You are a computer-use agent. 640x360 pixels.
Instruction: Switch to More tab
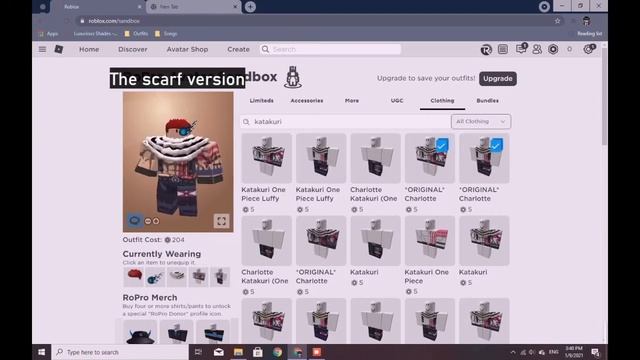pos(352,100)
